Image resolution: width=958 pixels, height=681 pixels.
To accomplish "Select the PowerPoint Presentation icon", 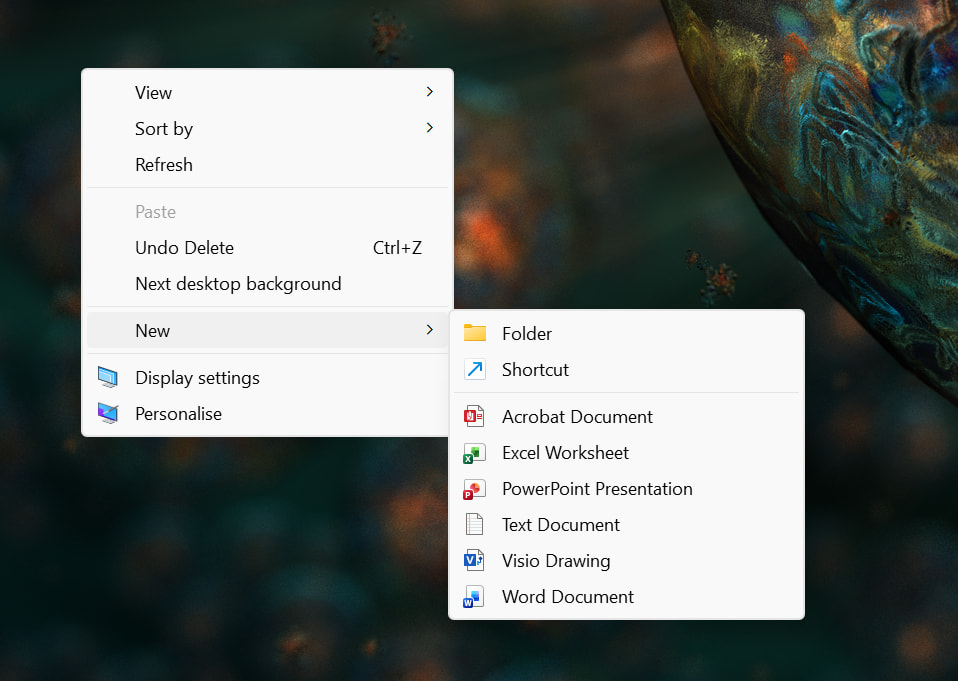I will (474, 489).
